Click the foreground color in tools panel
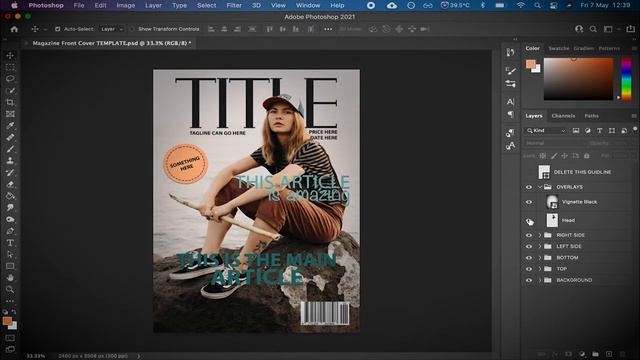The height and width of the screenshot is (360, 640). [x=7, y=321]
